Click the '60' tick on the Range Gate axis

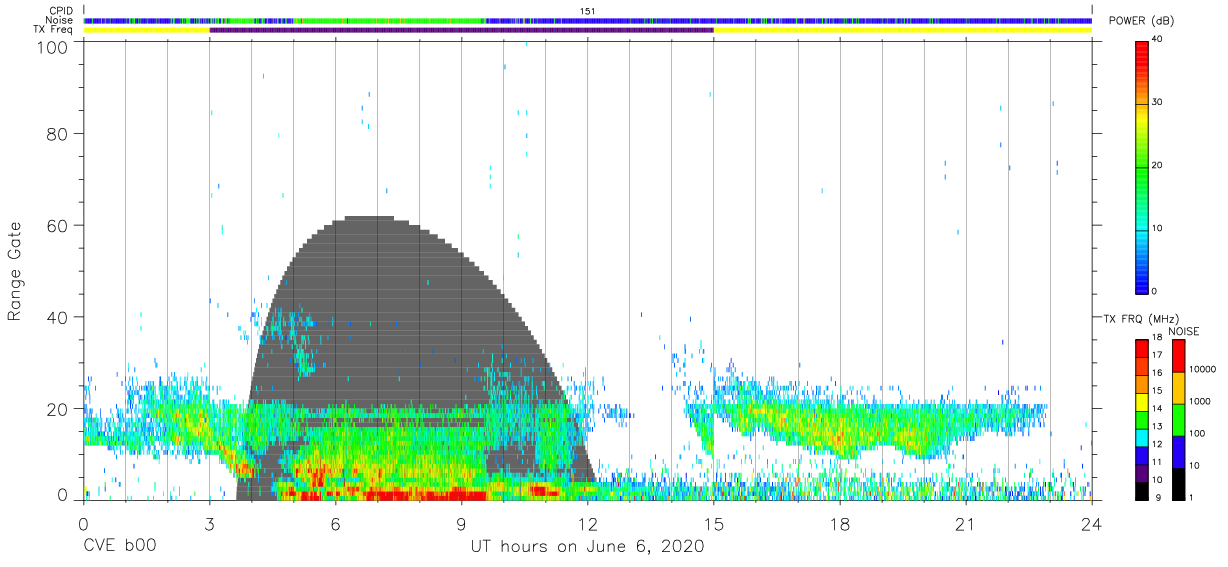coord(57,225)
